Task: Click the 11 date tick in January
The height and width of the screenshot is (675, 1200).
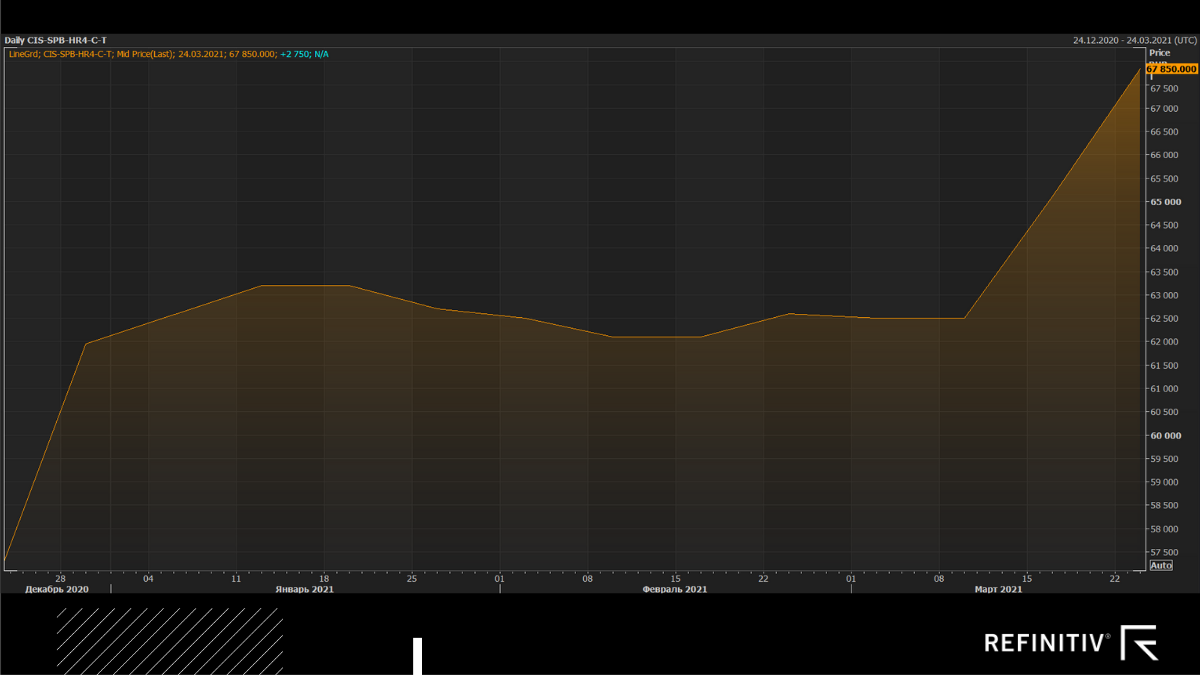Action: 236,578
